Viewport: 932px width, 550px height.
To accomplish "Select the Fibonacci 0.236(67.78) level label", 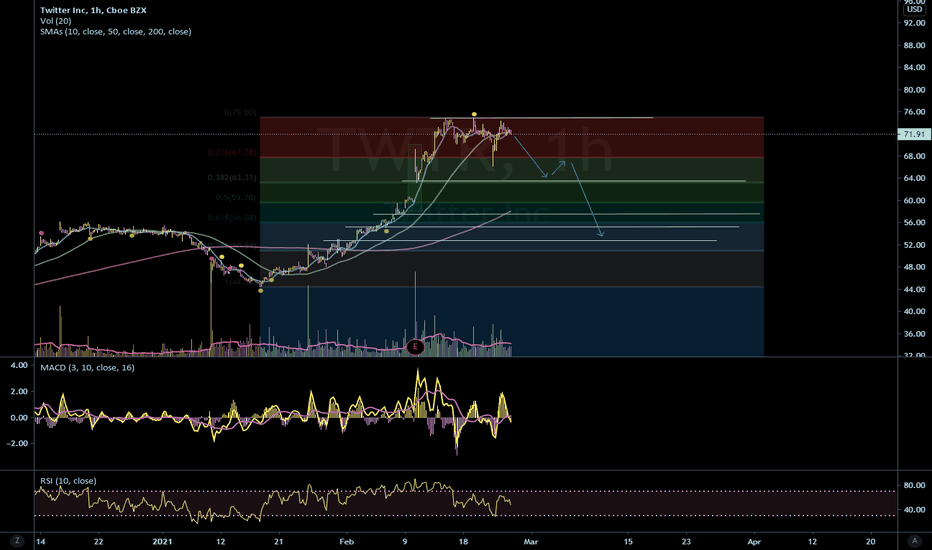I will point(232,153).
